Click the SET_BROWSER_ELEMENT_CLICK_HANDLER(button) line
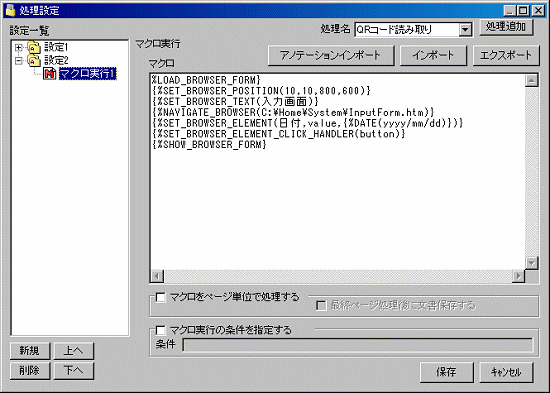The image size is (550, 393). coord(279,134)
